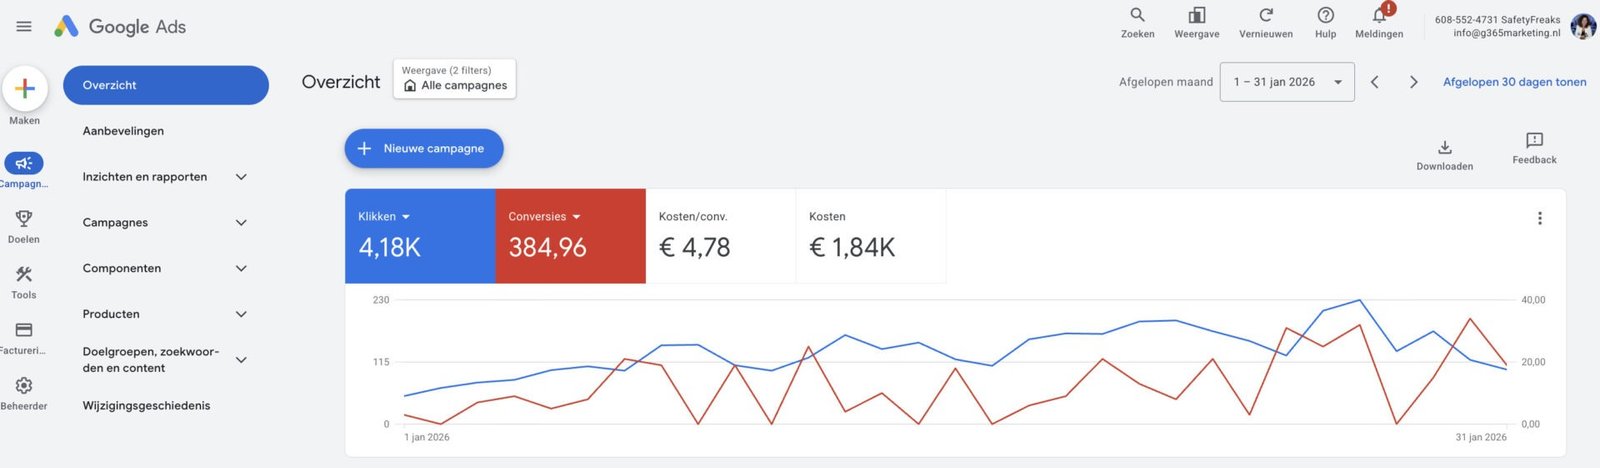Select Aanbevelingen in navigation
The width and height of the screenshot is (1600, 468).
click(123, 131)
